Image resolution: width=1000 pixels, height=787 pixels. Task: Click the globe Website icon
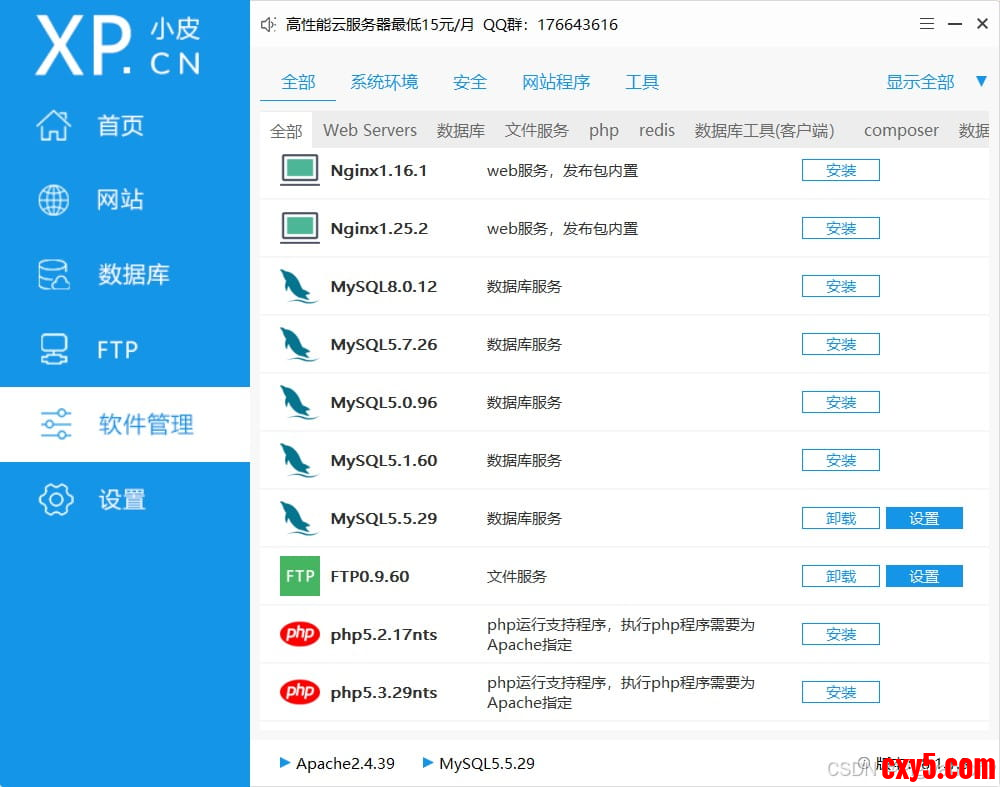pyautogui.click(x=54, y=200)
